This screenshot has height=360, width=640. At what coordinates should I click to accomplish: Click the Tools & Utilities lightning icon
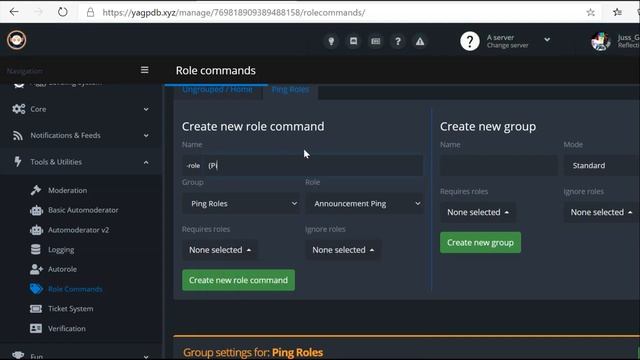(18, 162)
